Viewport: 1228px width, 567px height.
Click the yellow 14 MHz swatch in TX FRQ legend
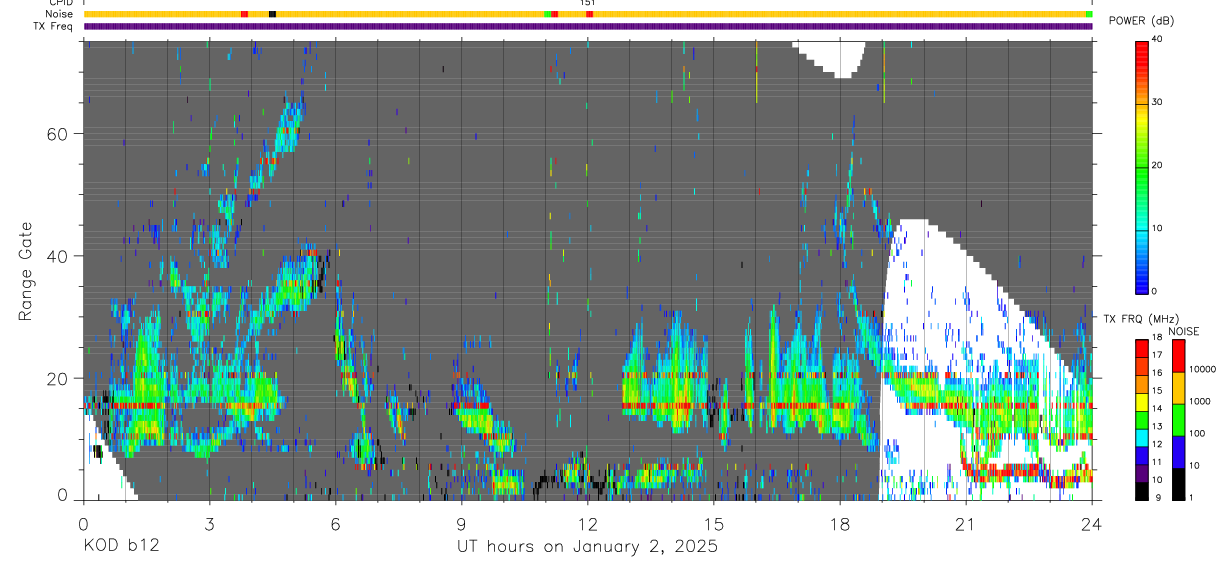click(x=1142, y=402)
